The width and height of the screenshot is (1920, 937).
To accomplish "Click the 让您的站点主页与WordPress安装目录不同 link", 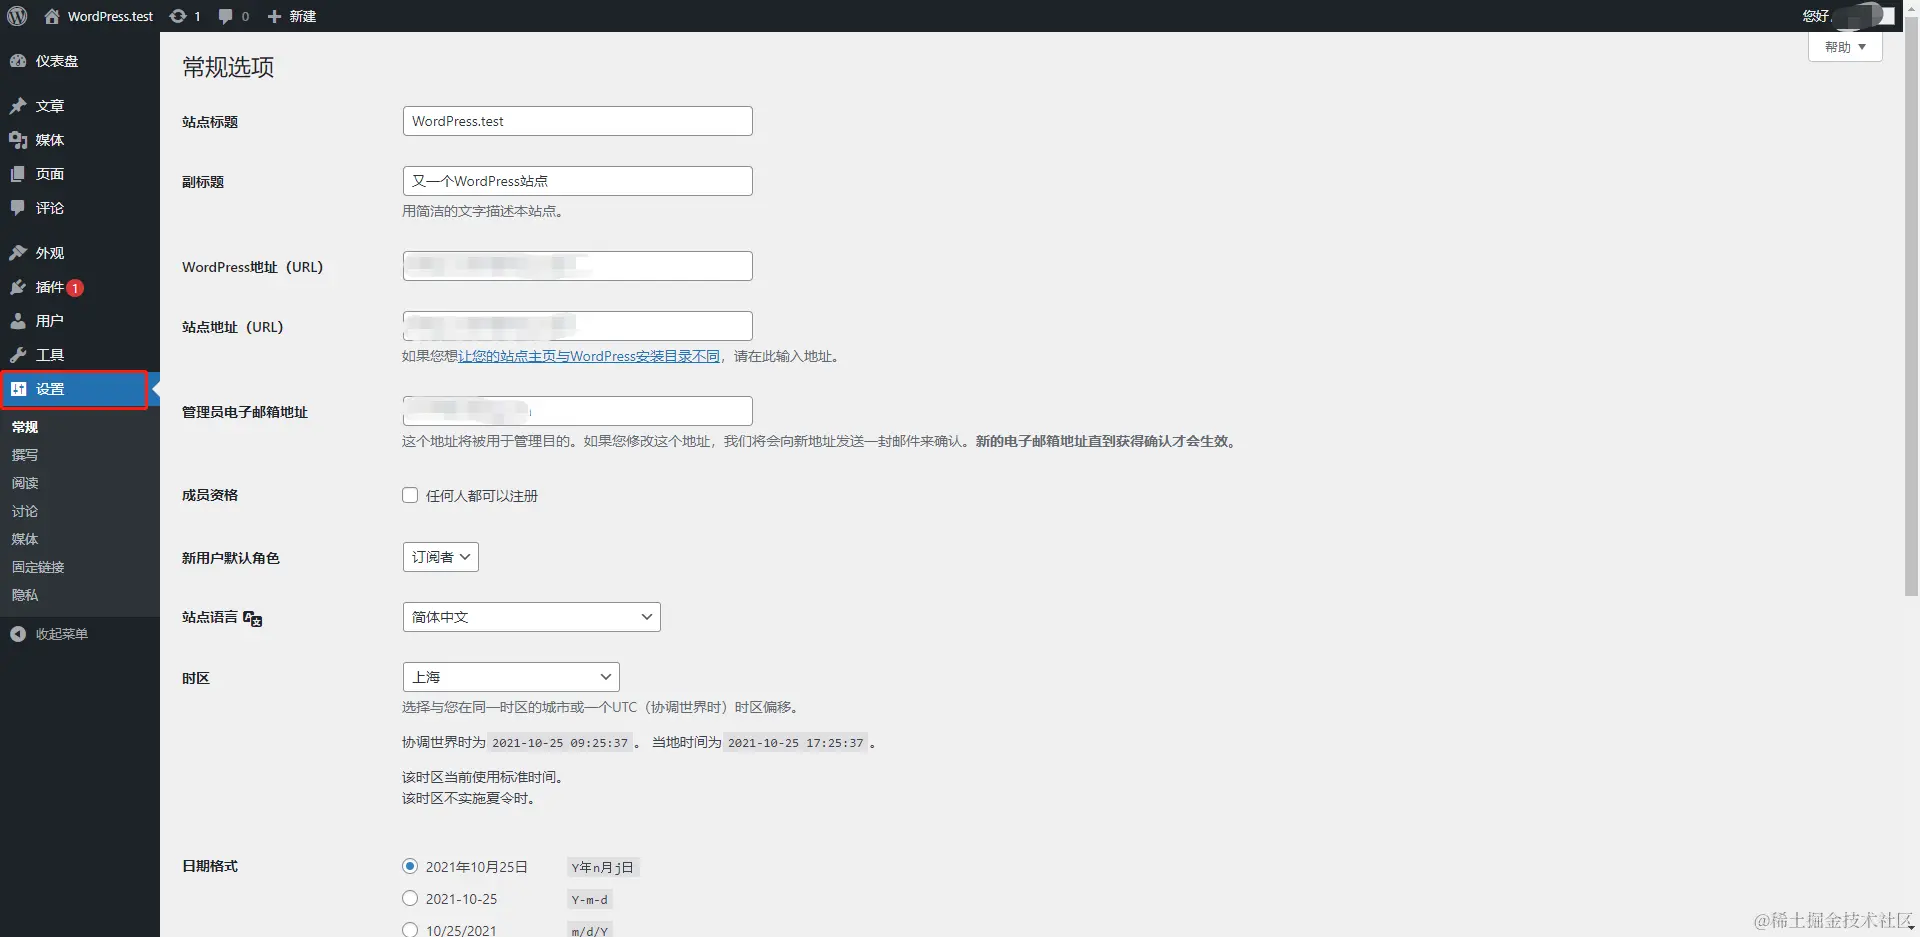I will pyautogui.click(x=589, y=356).
